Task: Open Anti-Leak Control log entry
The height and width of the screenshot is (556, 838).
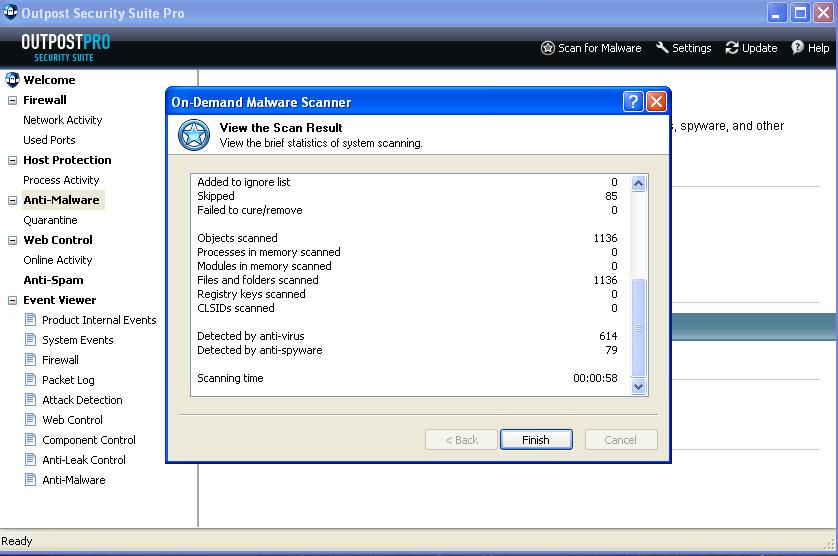Action: tap(84, 460)
